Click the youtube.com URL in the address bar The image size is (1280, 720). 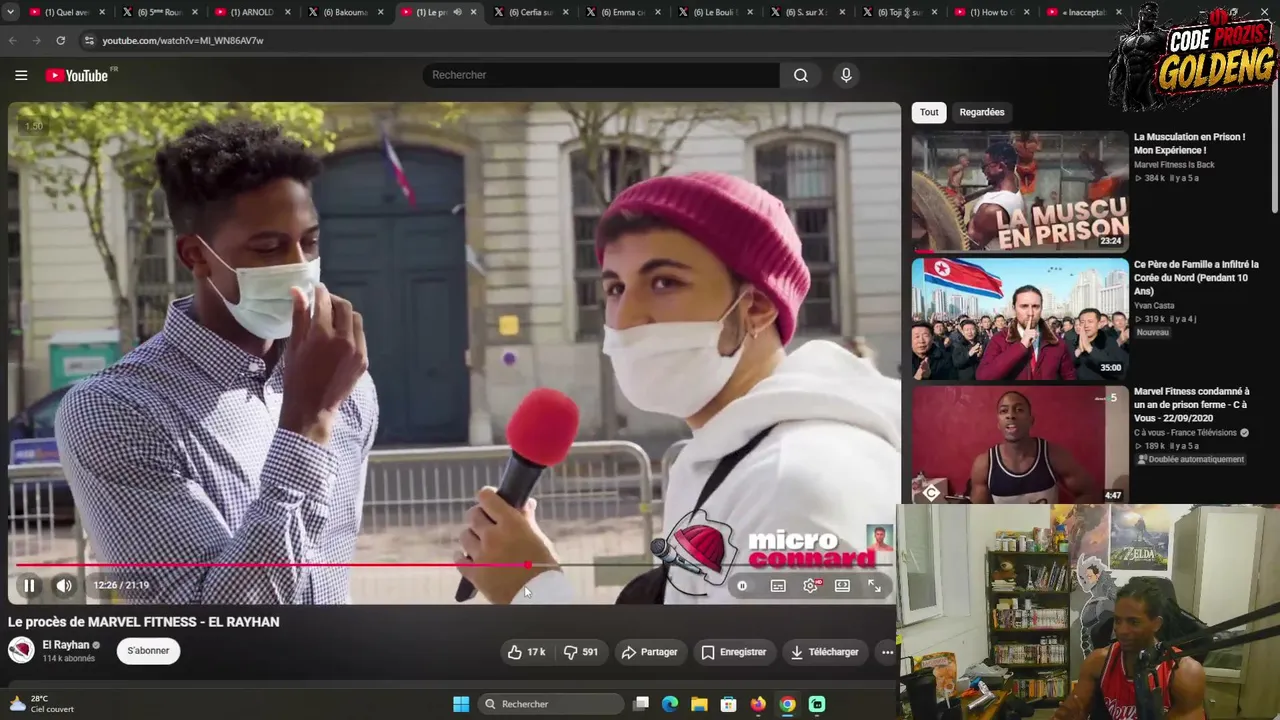[183, 41]
